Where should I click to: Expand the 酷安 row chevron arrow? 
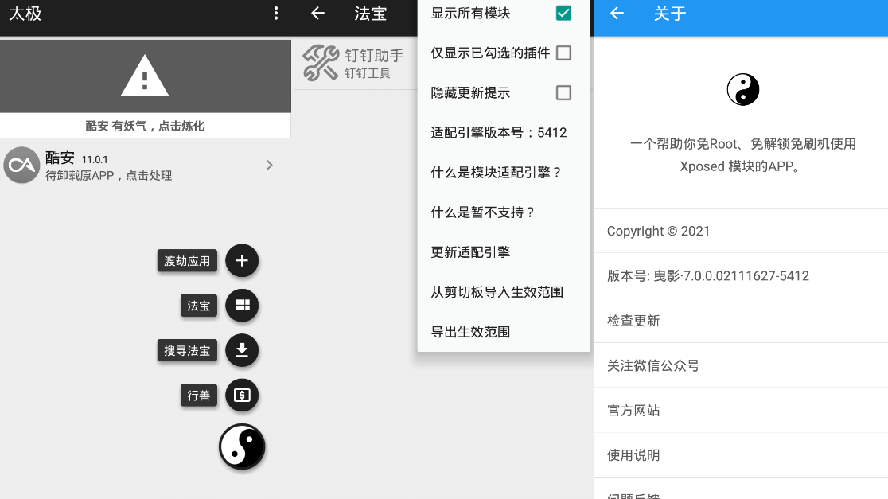(270, 165)
